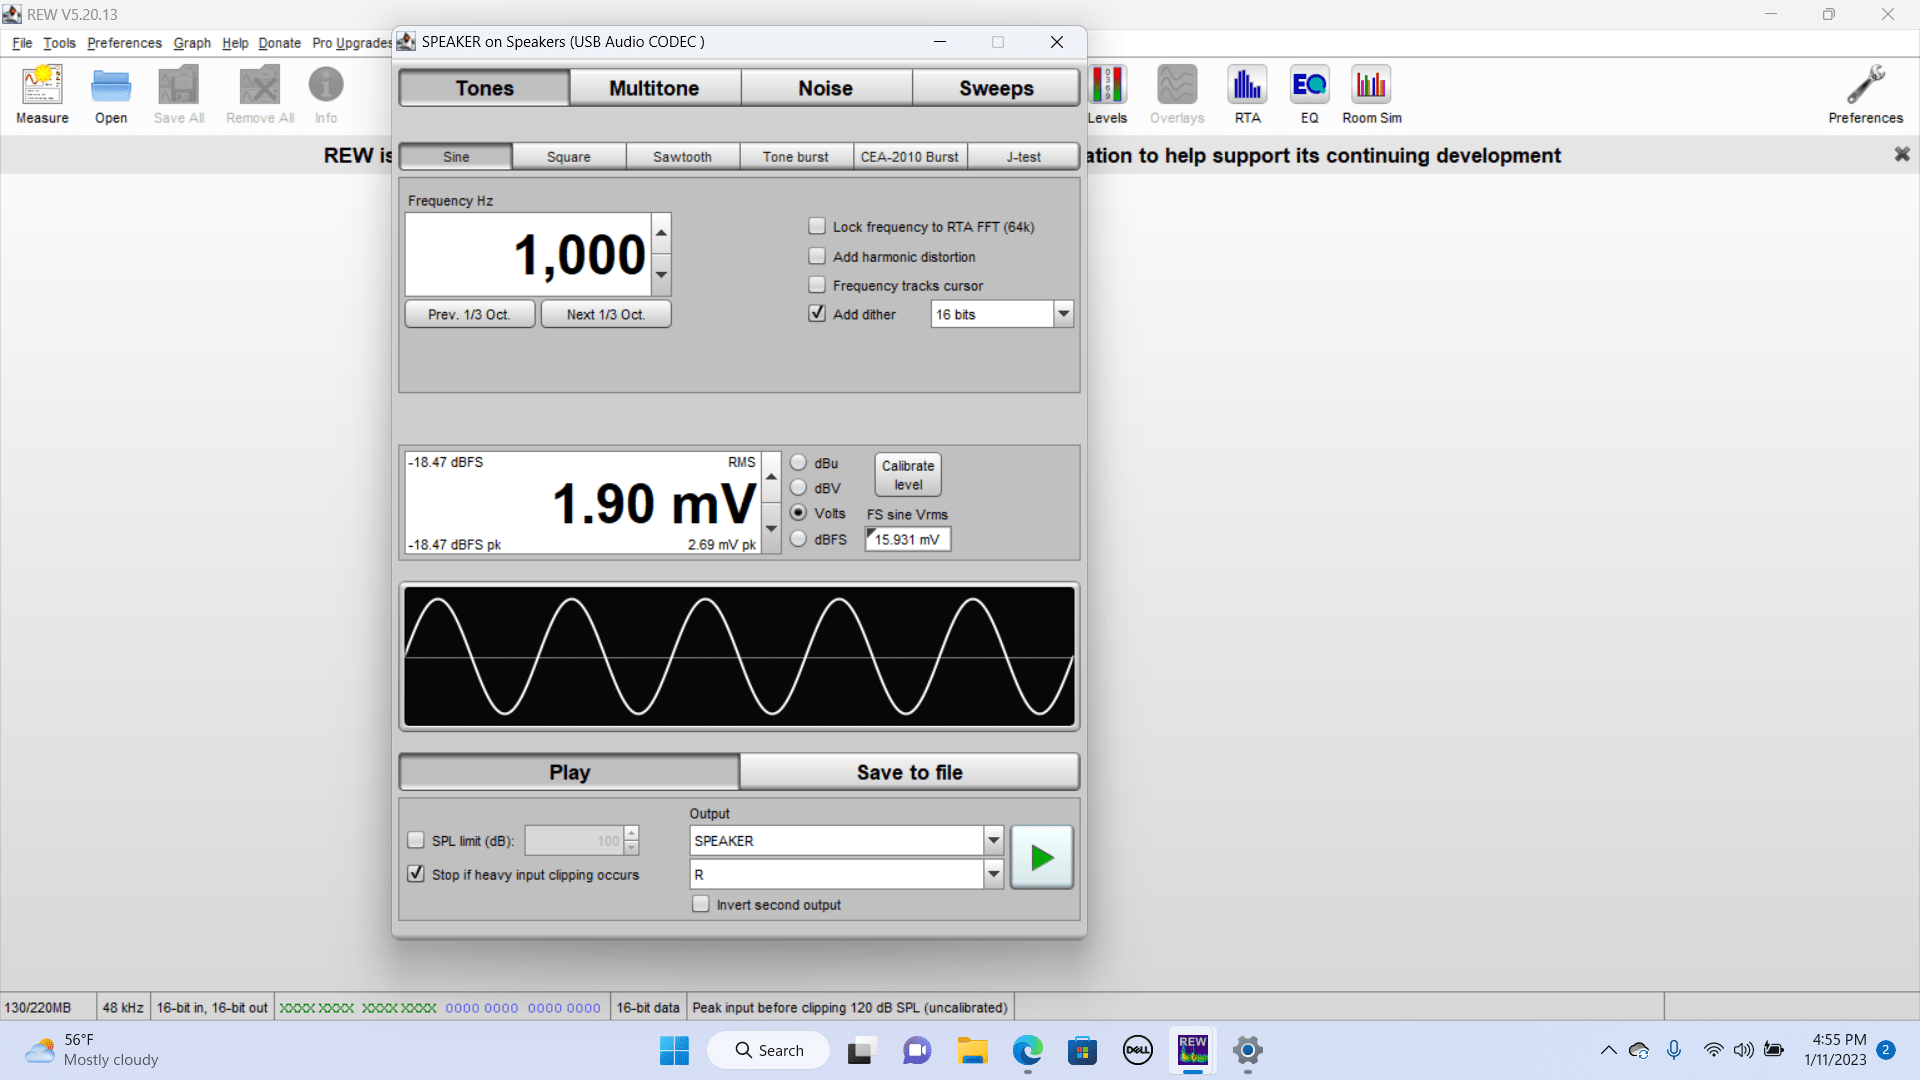Screen dimensions: 1920x1080
Task: Increase frequency with the up arrow
Action: [661, 233]
